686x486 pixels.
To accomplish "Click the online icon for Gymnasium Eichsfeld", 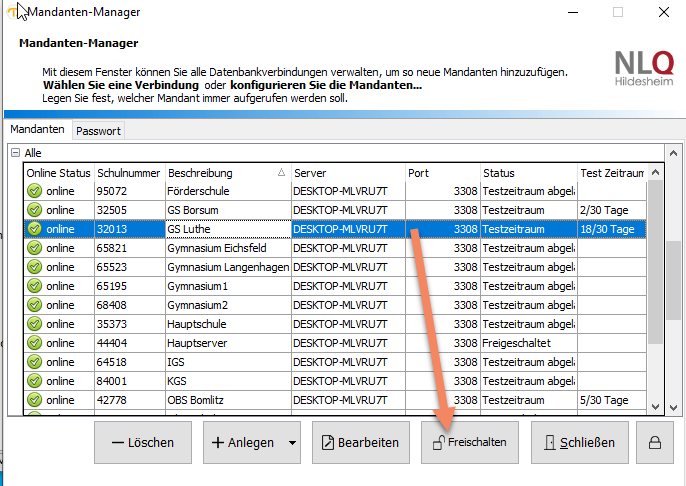I will pos(34,248).
